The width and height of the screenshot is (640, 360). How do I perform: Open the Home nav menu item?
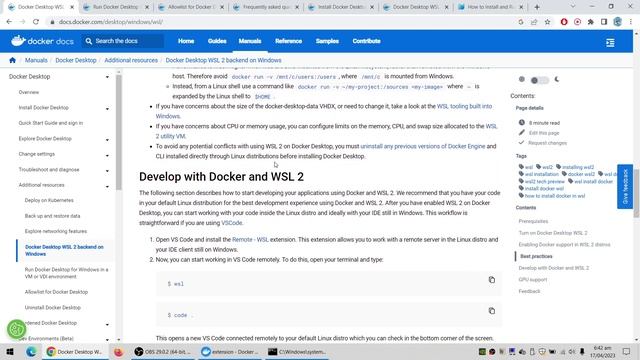pos(186,41)
